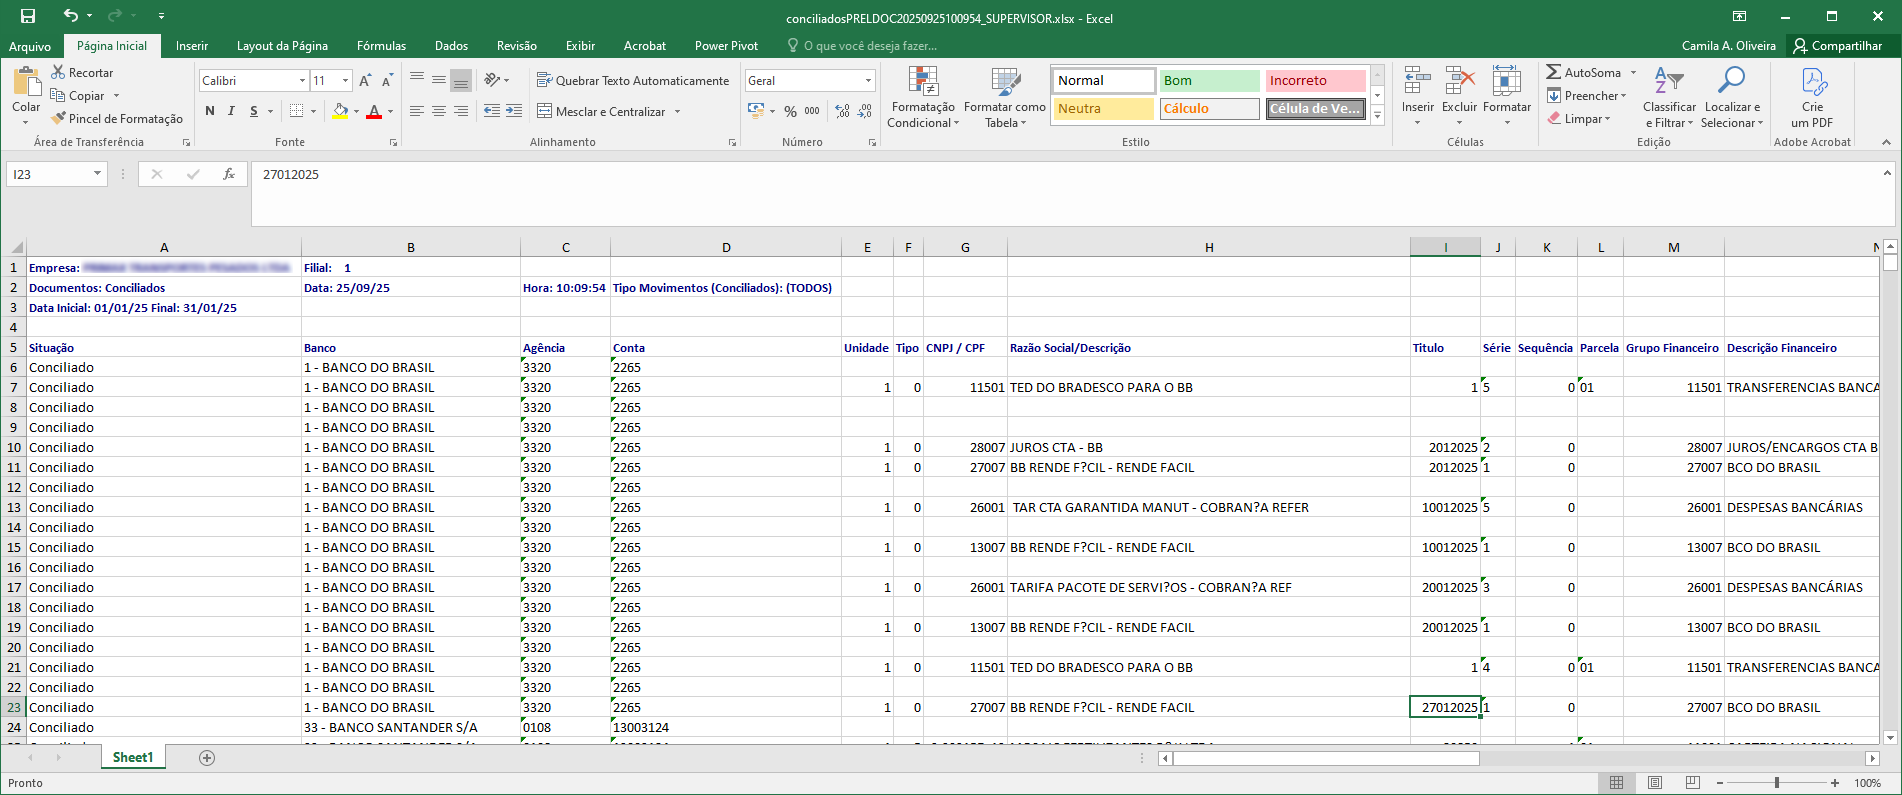Toggle Quebrar Texto Automaticamente
The width and height of the screenshot is (1902, 795).
632,80
